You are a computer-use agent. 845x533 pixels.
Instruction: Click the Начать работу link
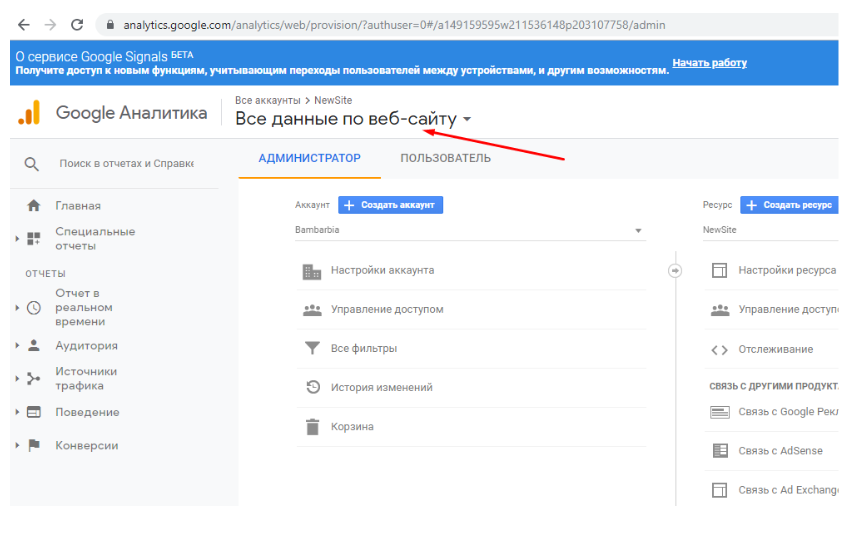[x=709, y=63]
